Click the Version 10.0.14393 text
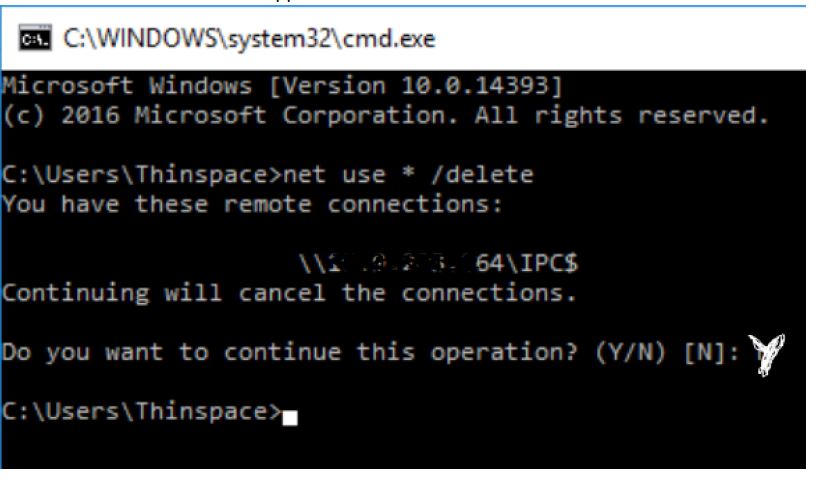 pos(416,86)
